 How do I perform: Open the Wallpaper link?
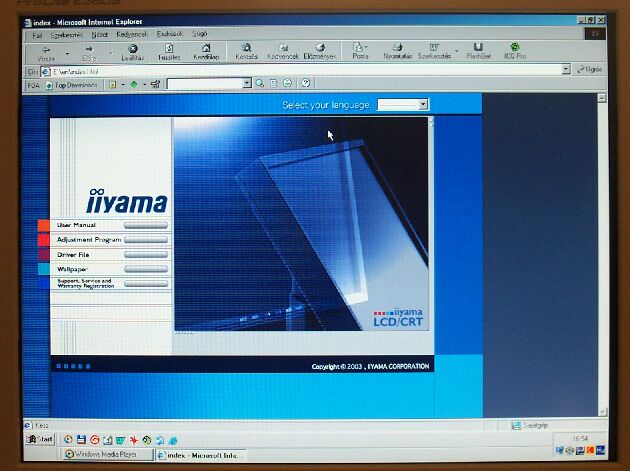72,269
